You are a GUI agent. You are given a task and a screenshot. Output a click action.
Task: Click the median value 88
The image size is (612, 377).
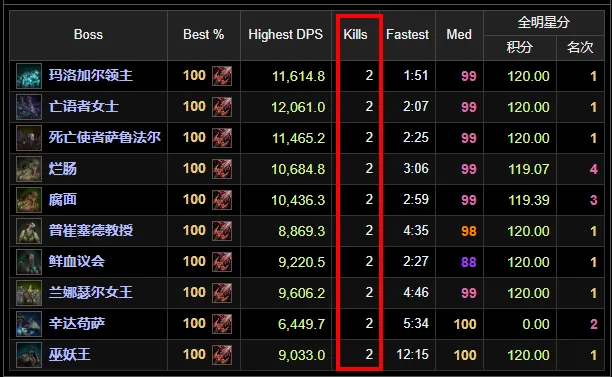tap(469, 262)
